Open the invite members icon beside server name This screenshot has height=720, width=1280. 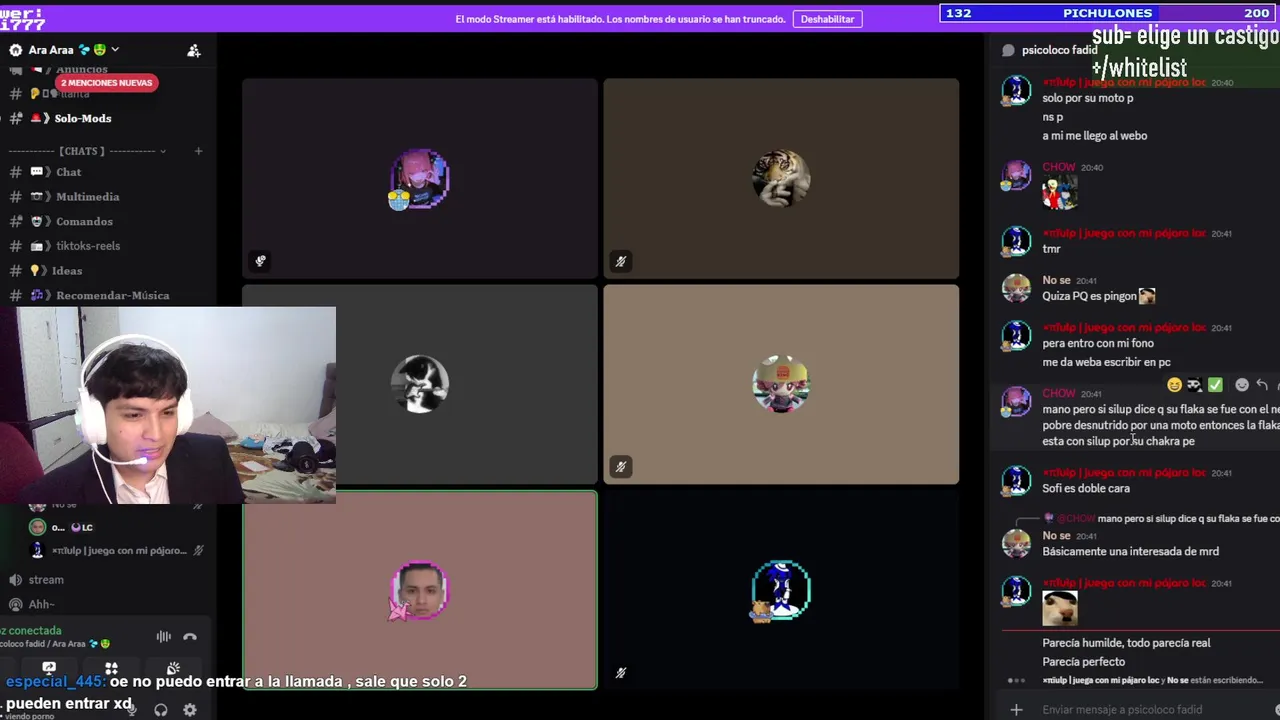194,50
